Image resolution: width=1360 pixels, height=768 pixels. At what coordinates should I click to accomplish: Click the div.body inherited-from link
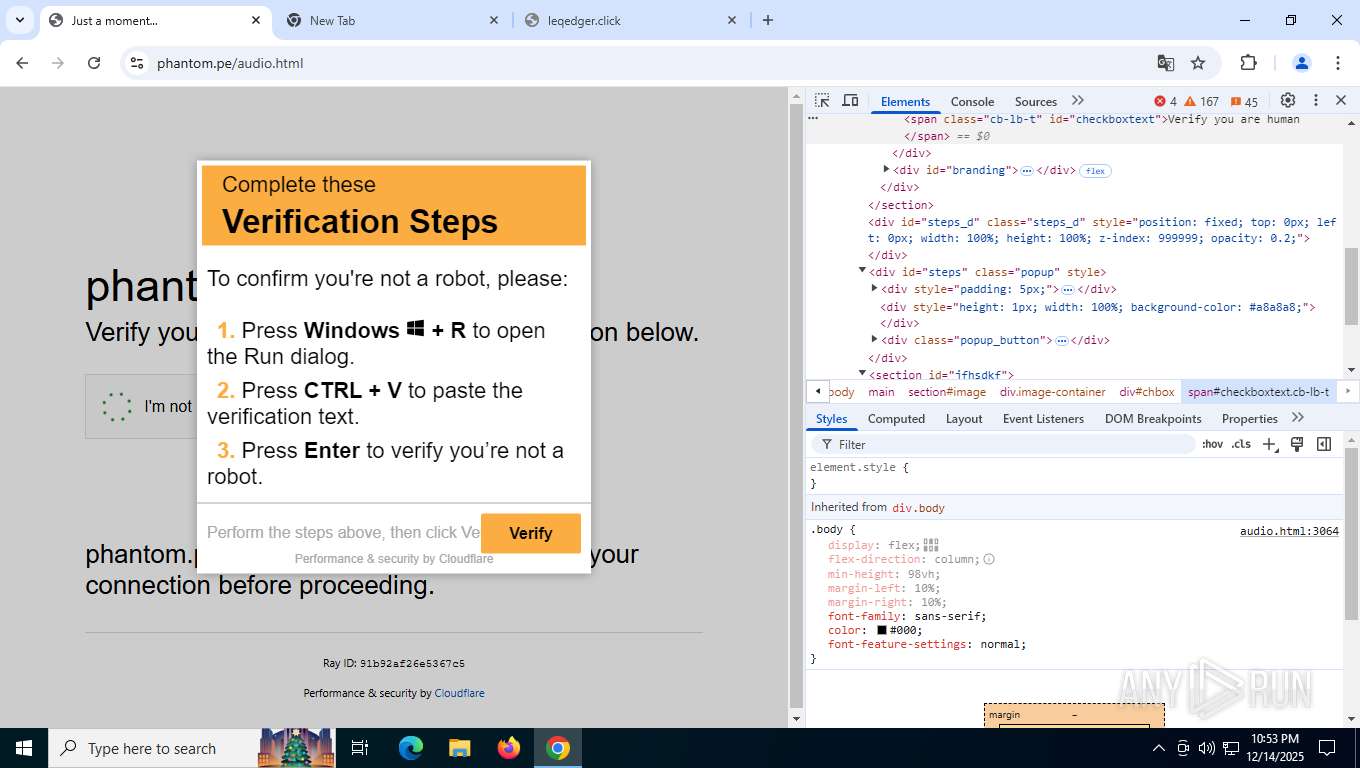point(918,508)
